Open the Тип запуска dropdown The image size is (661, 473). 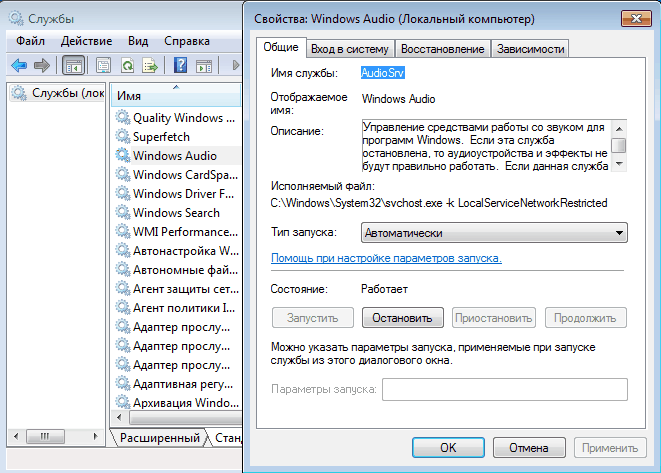coord(494,233)
